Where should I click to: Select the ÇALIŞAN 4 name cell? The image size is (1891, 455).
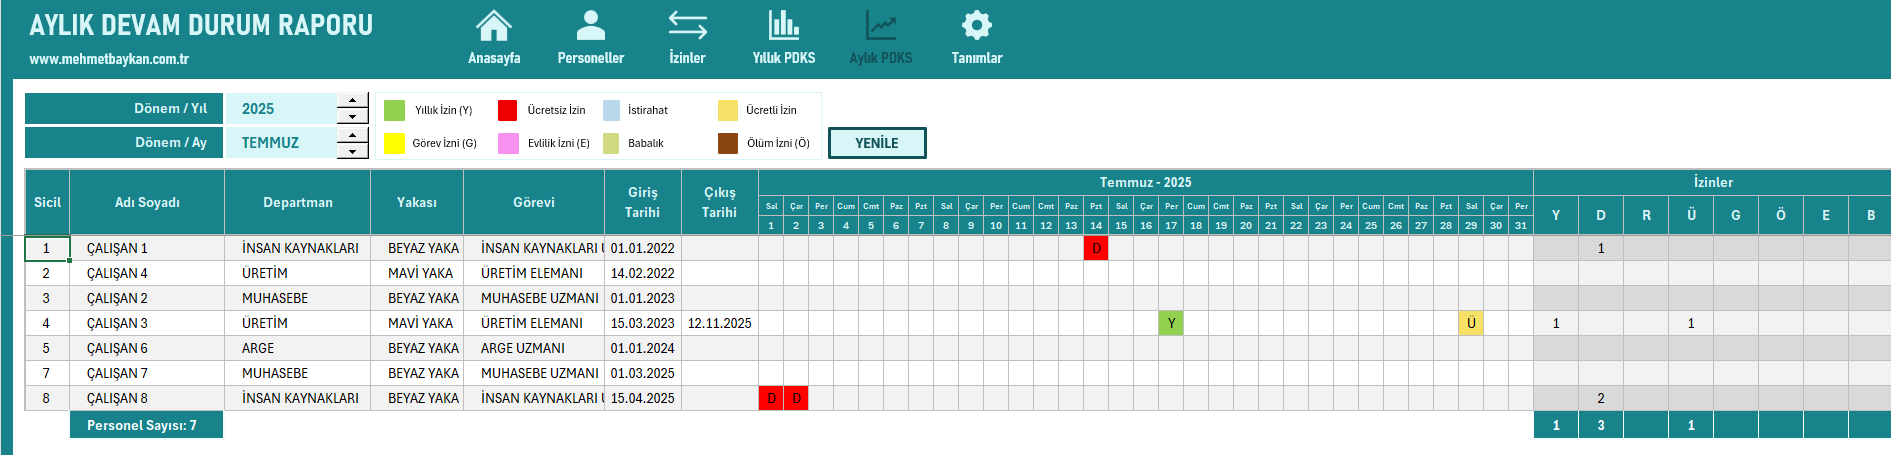[147, 273]
